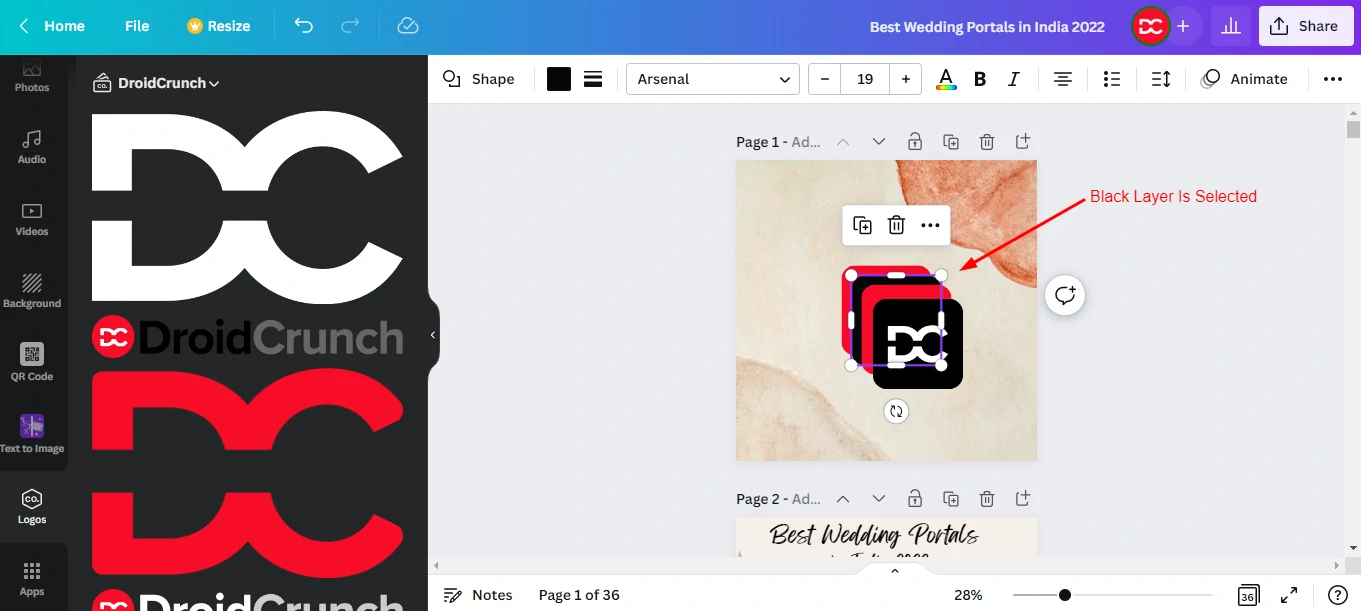Open the Arsenal font dropdown
Screen dimensions: 1361x611
tap(712, 79)
